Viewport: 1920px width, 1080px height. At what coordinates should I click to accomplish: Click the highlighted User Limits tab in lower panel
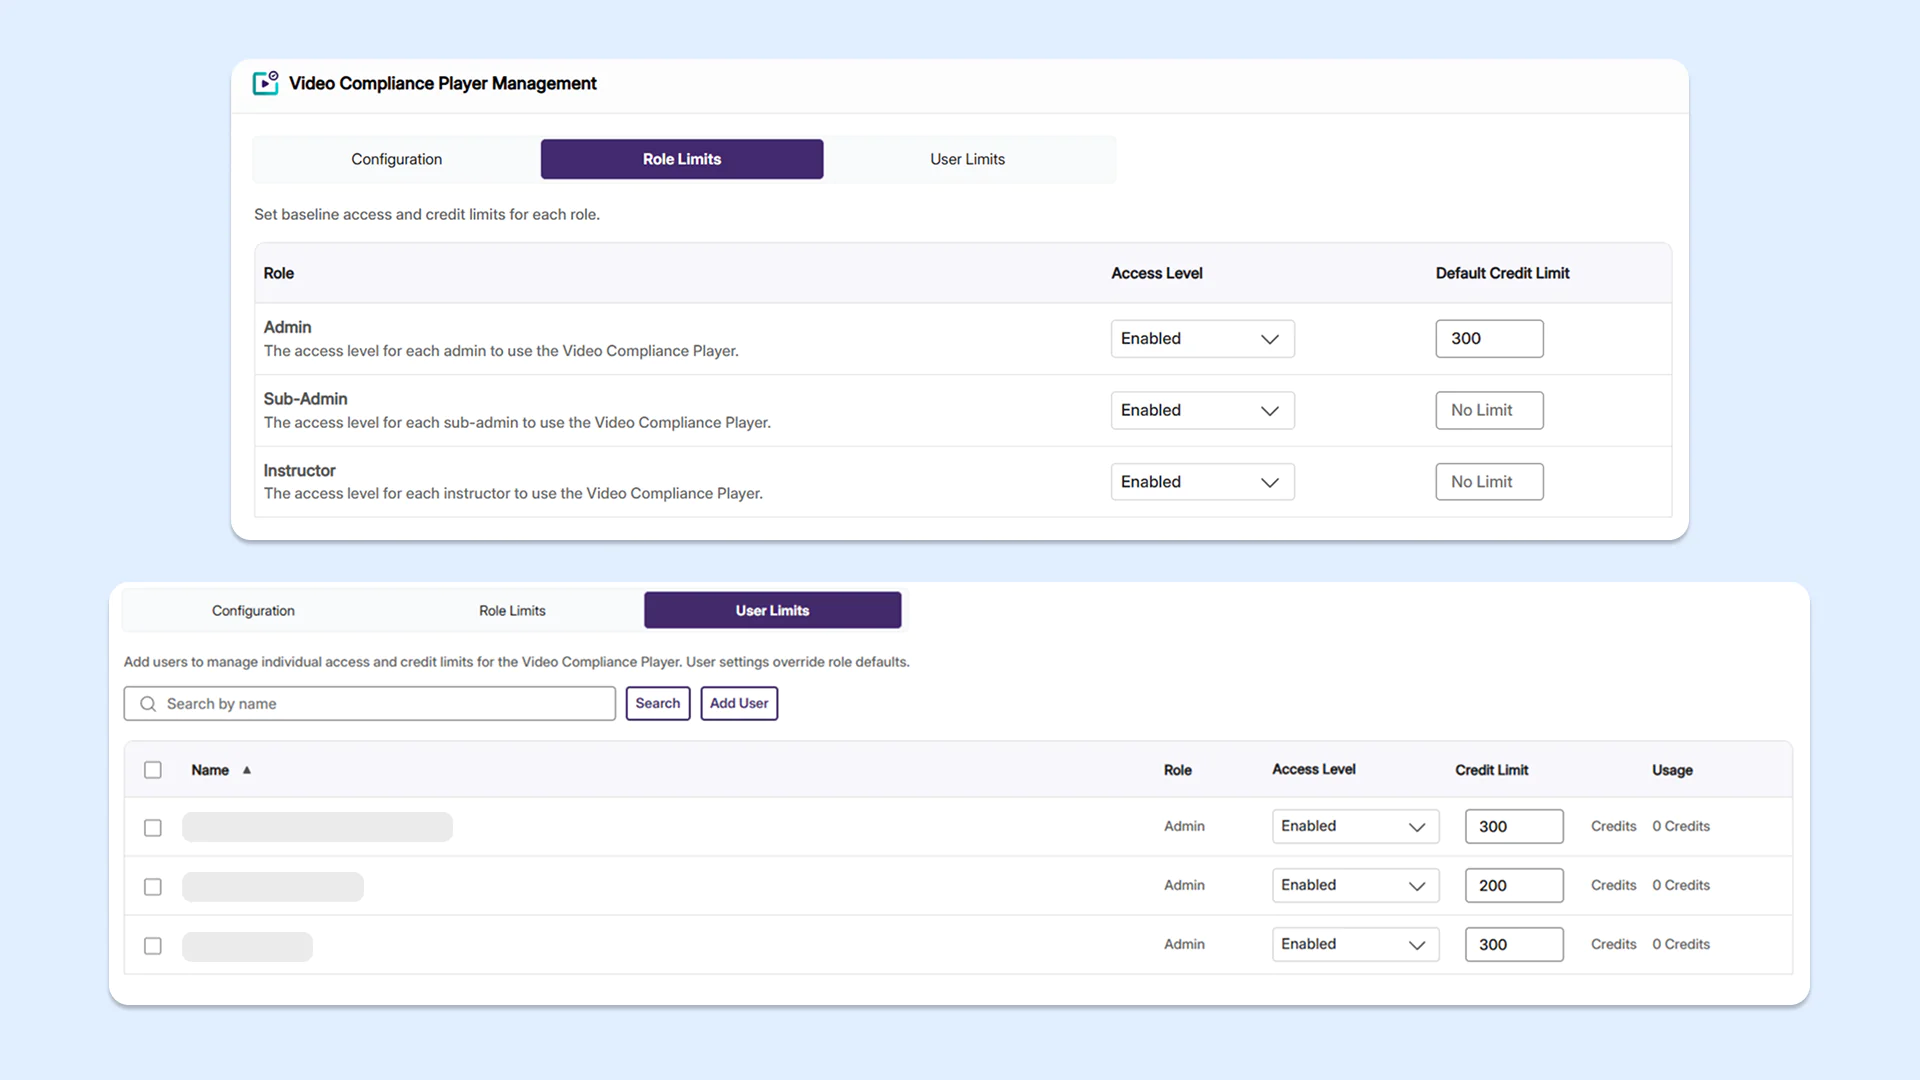click(773, 610)
